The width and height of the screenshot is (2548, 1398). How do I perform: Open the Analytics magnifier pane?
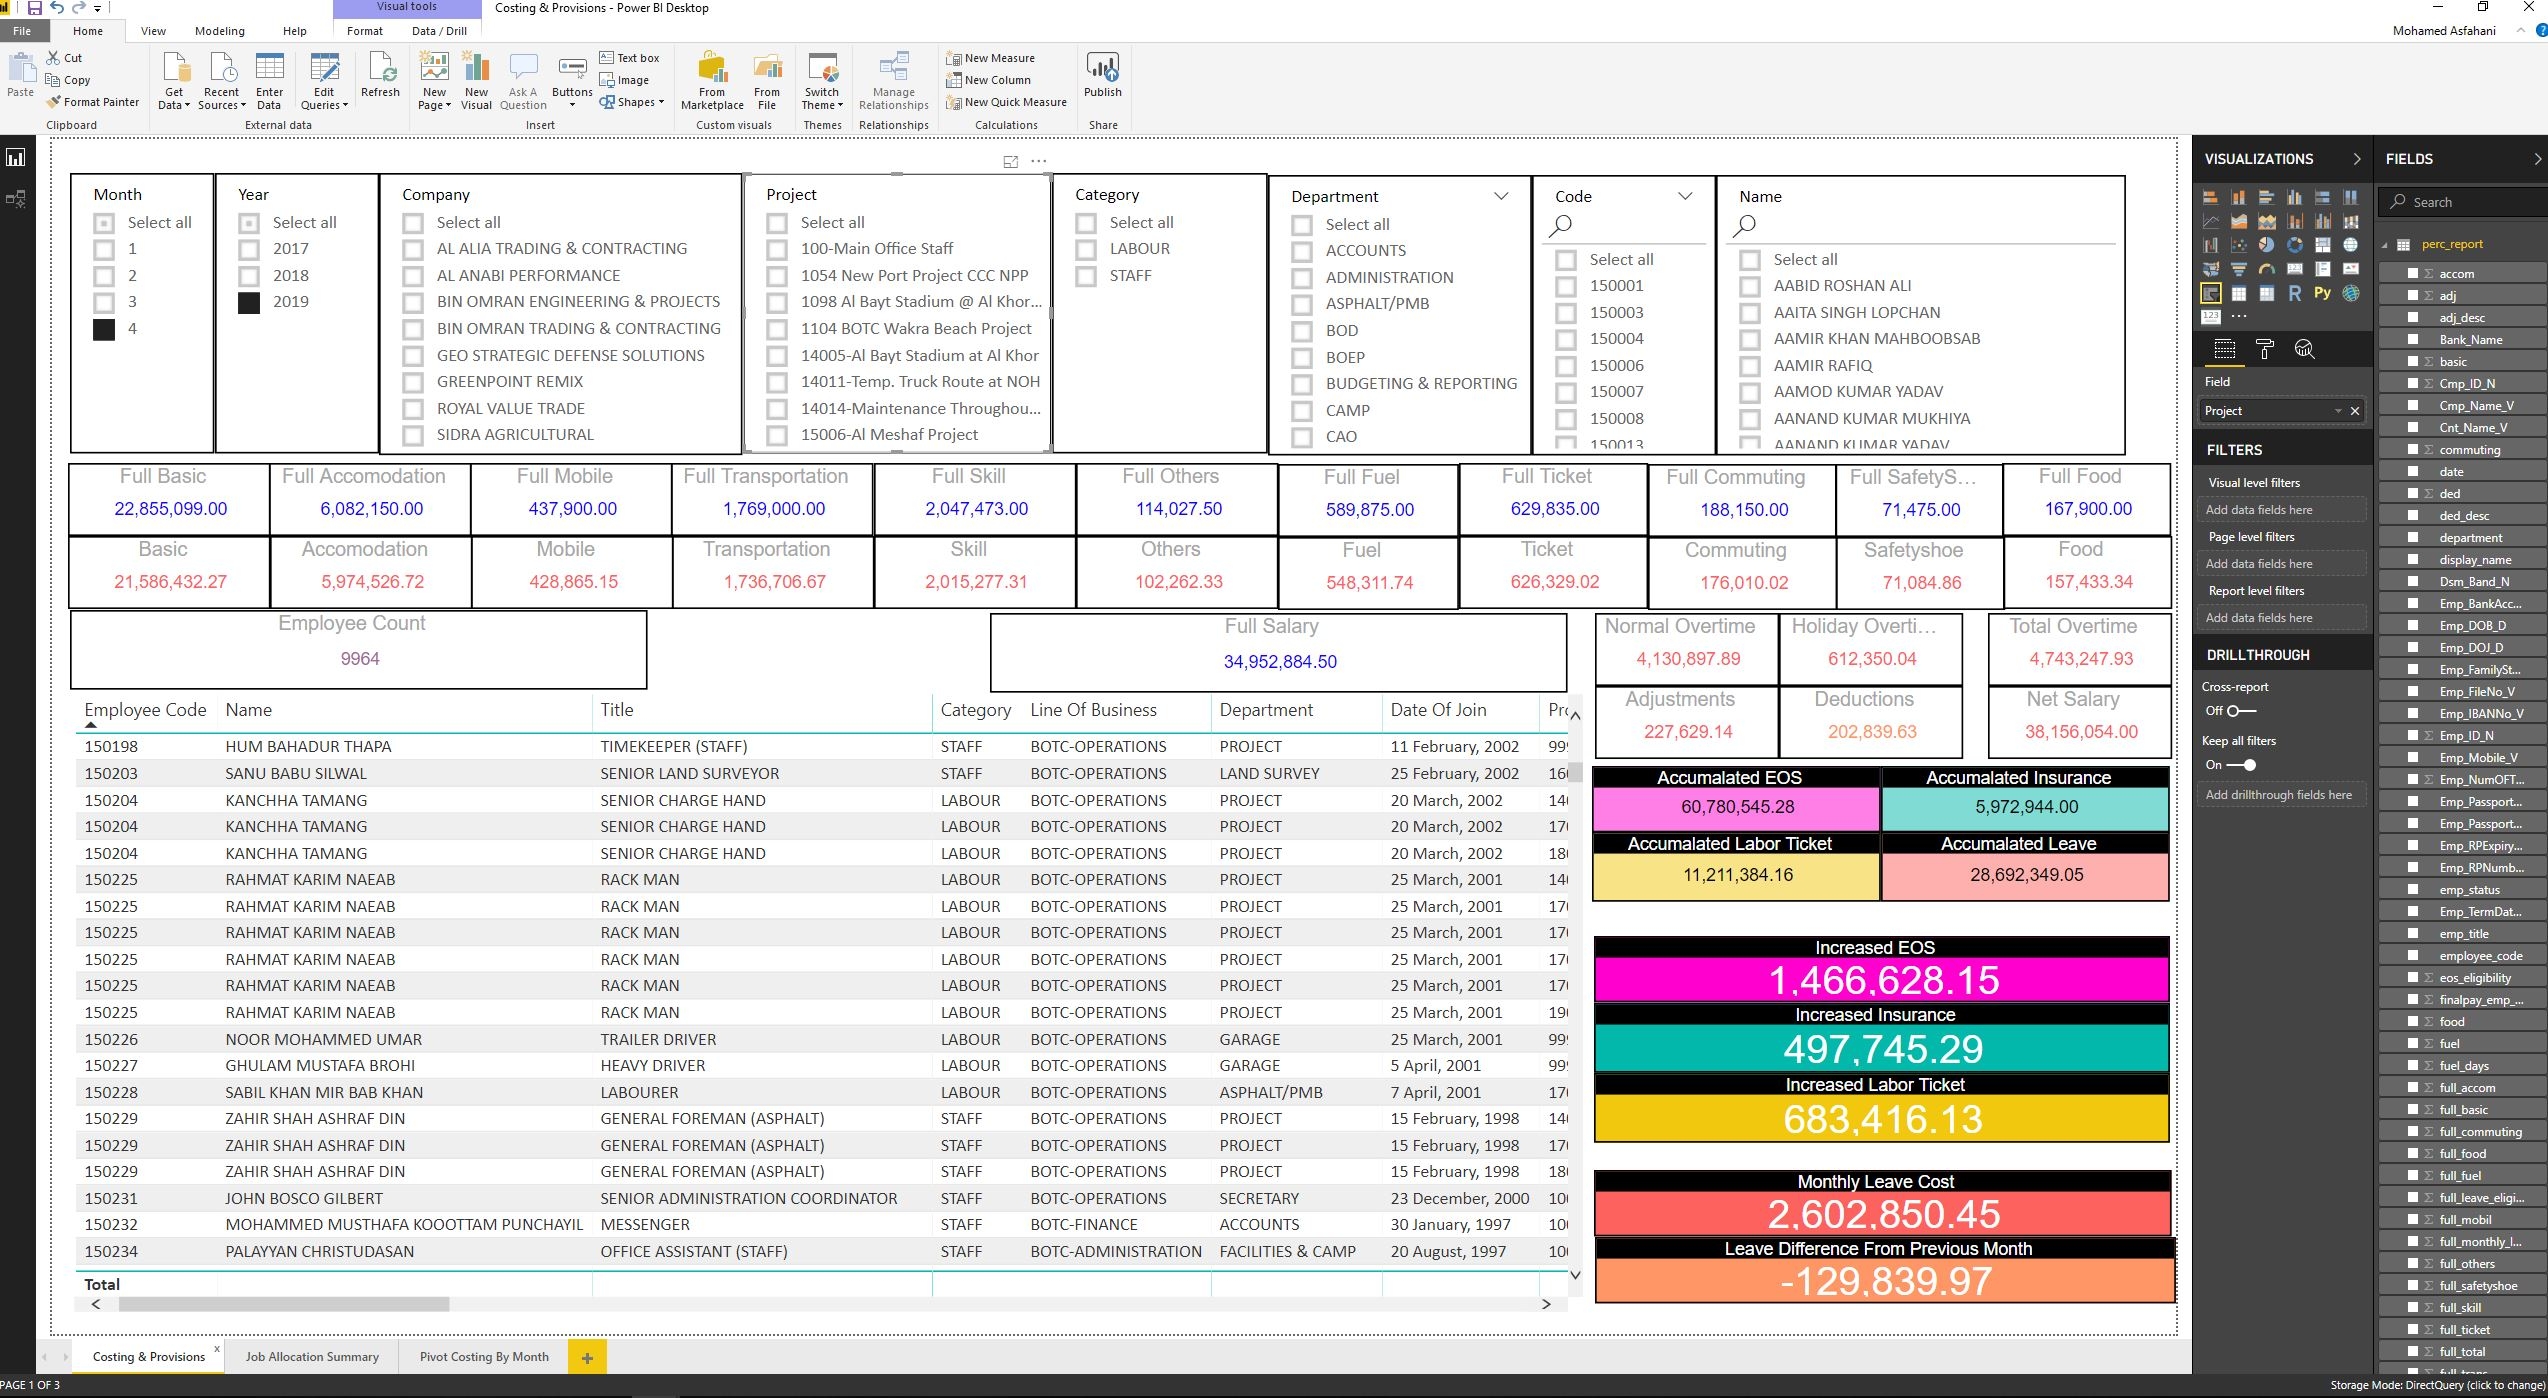click(2304, 349)
